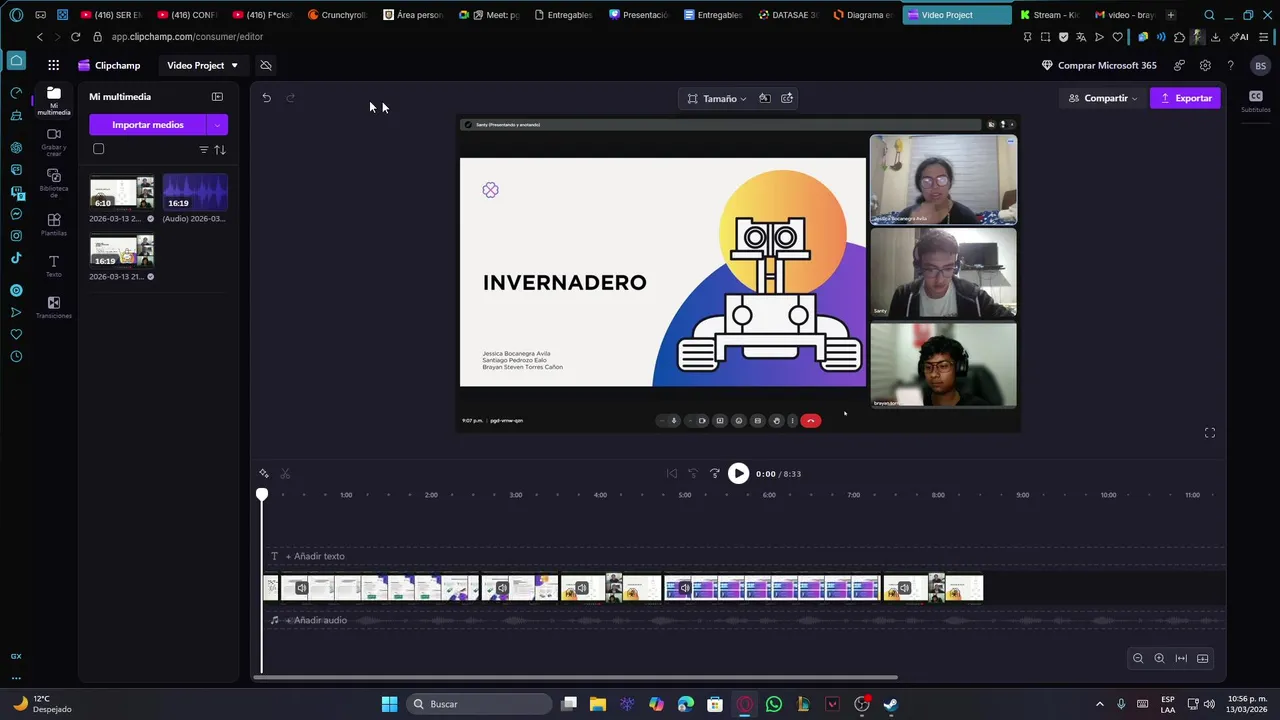
Task: Open the media filter icon
Action: click(x=204, y=150)
